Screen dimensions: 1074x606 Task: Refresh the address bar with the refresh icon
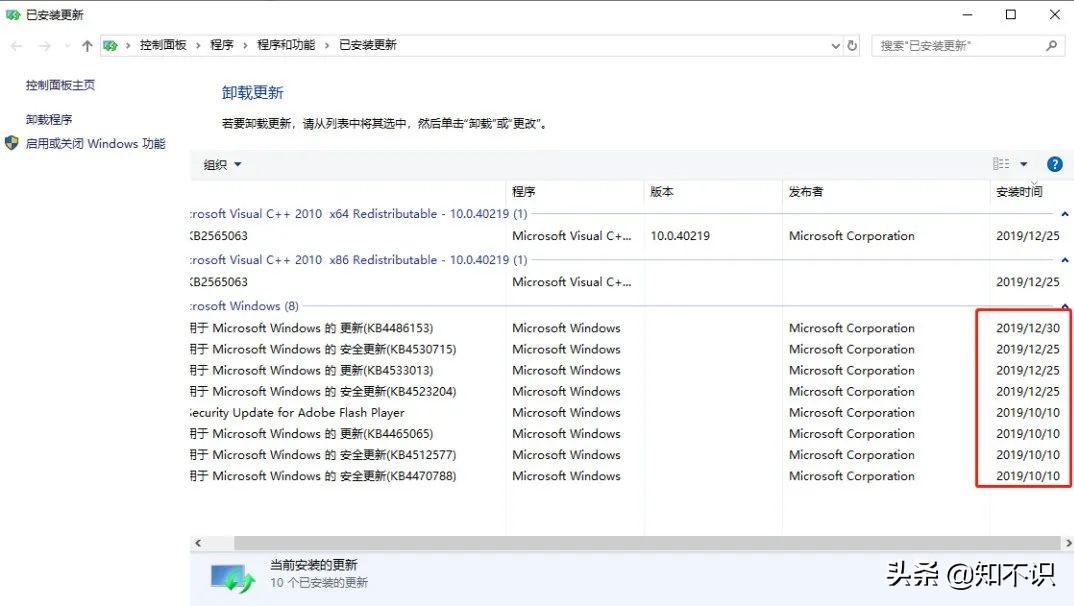point(851,45)
